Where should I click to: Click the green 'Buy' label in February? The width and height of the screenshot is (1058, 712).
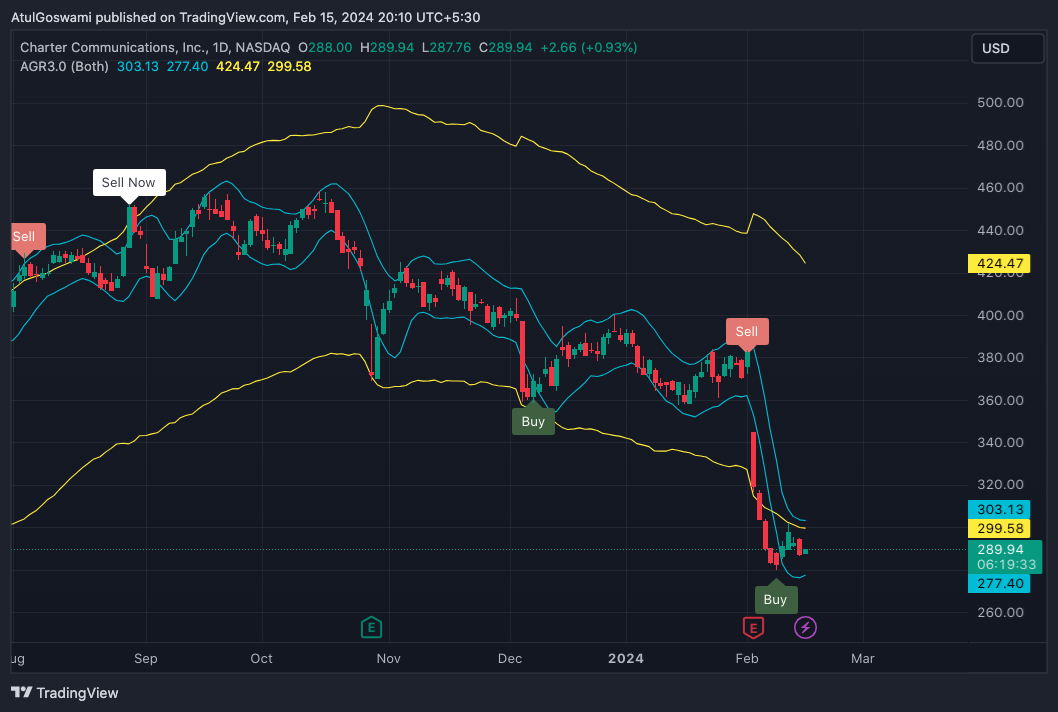click(775, 599)
